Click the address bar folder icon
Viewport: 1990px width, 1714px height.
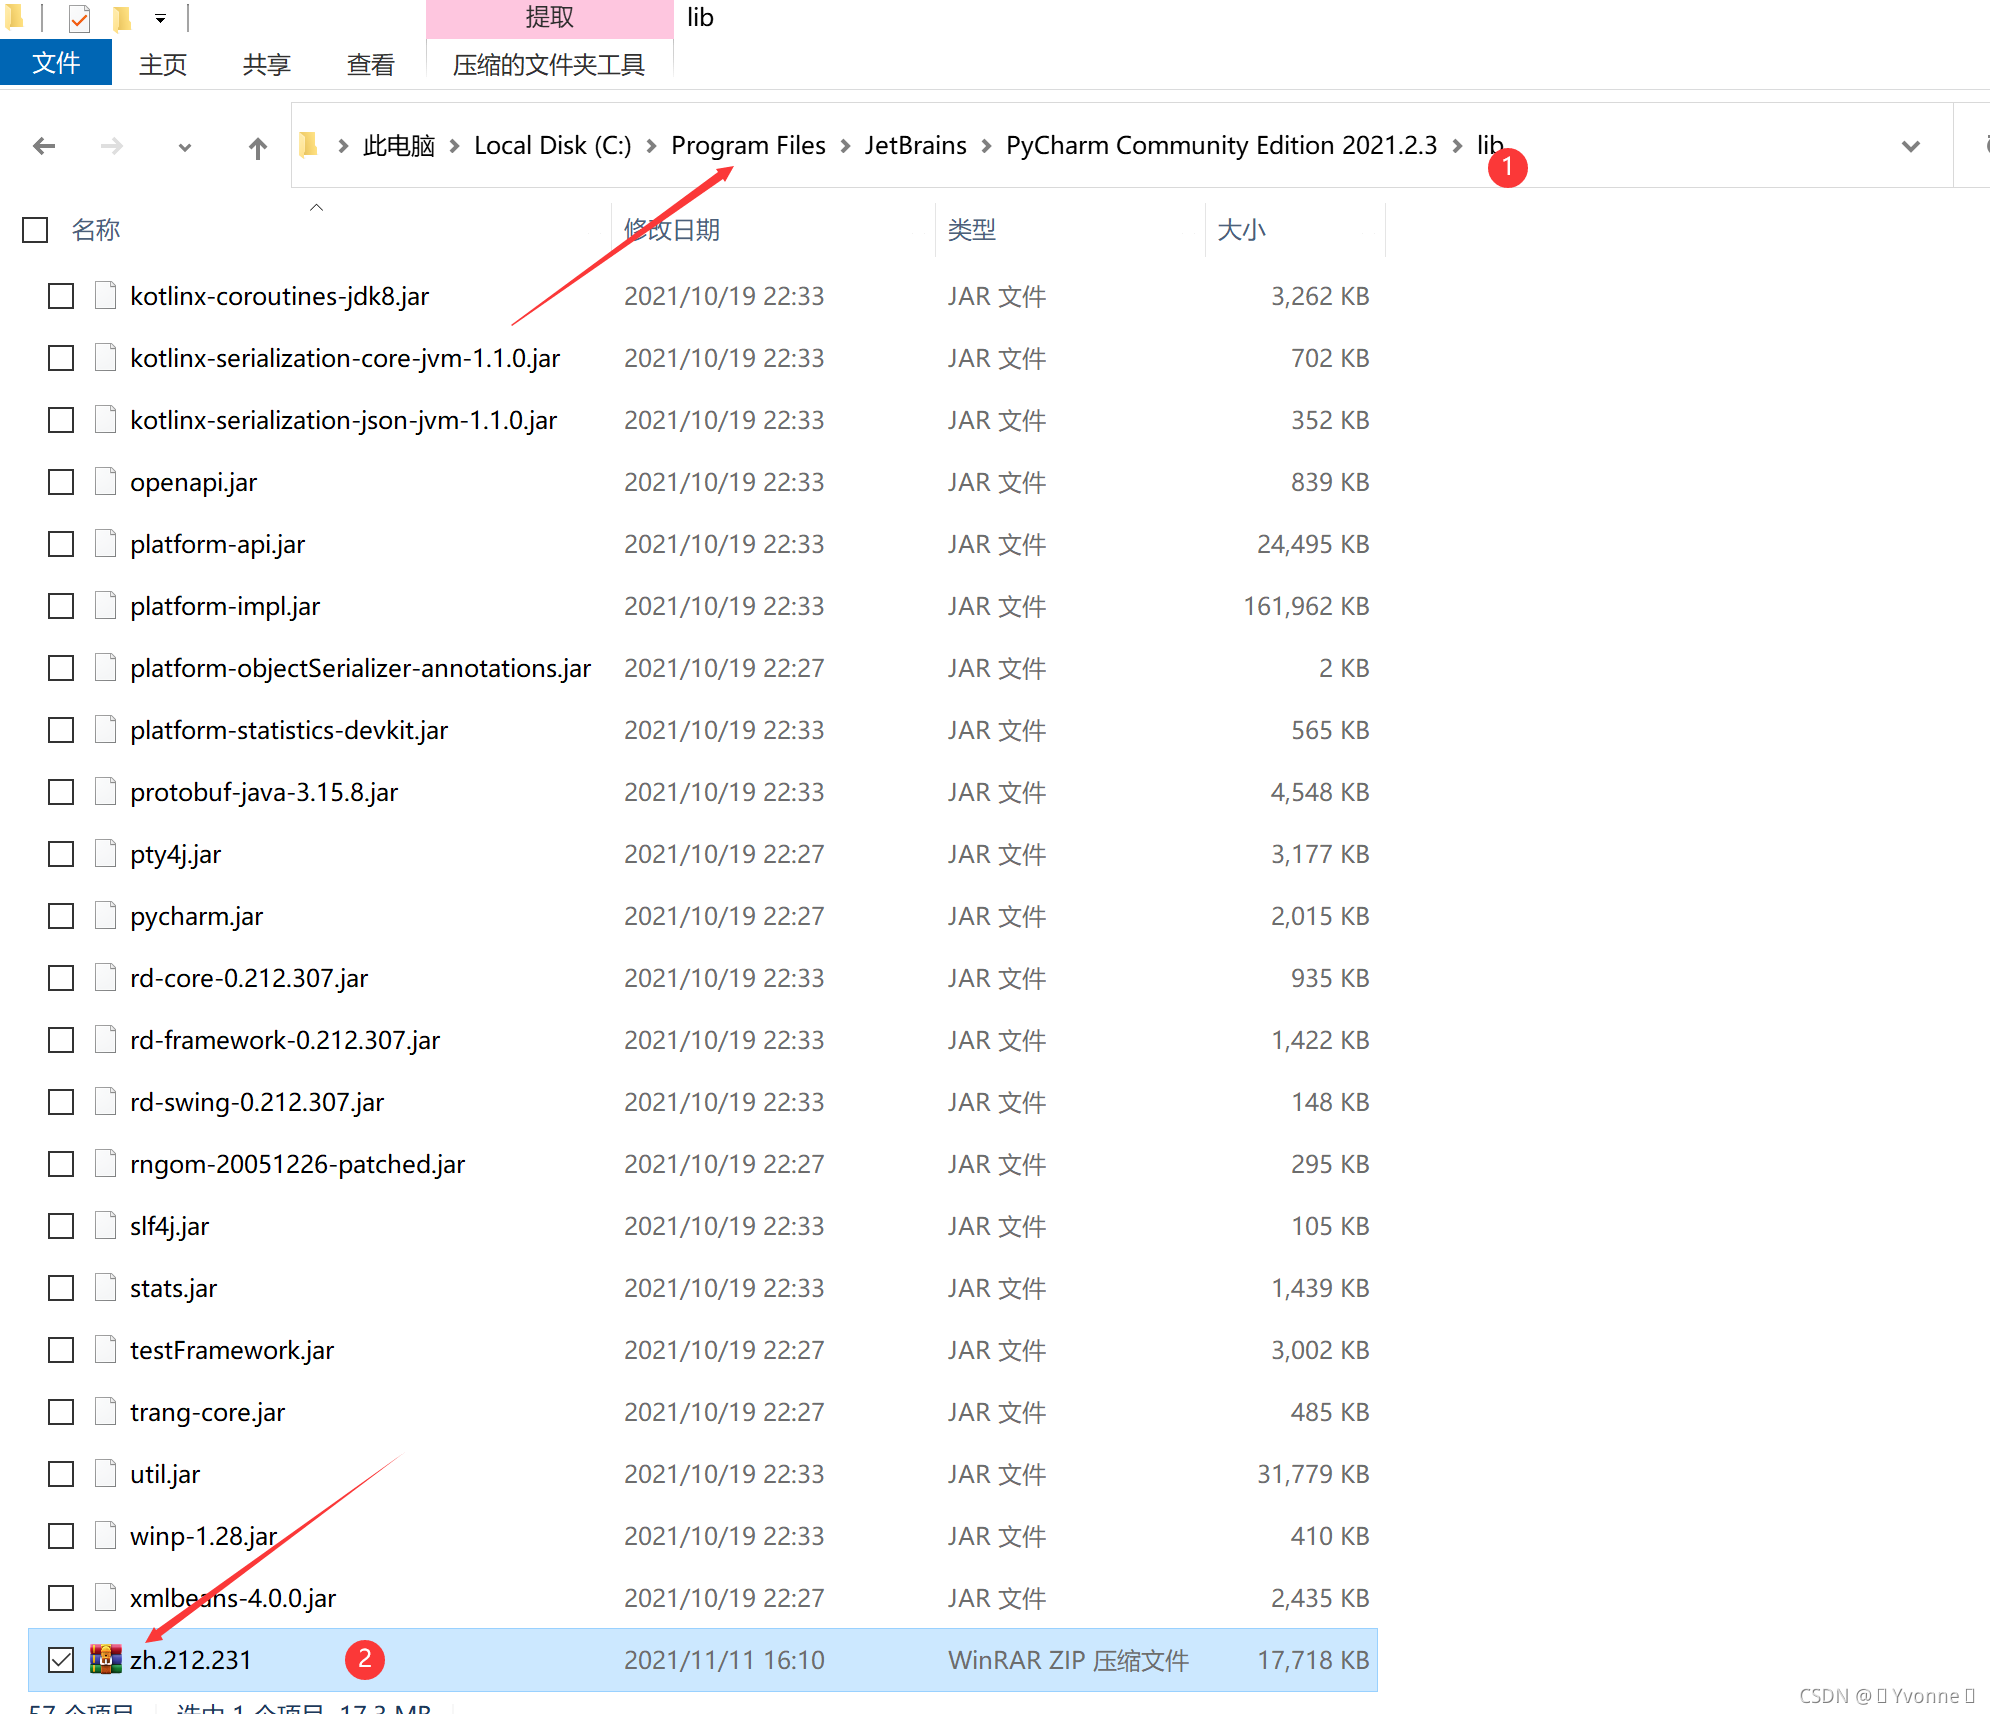tap(309, 145)
